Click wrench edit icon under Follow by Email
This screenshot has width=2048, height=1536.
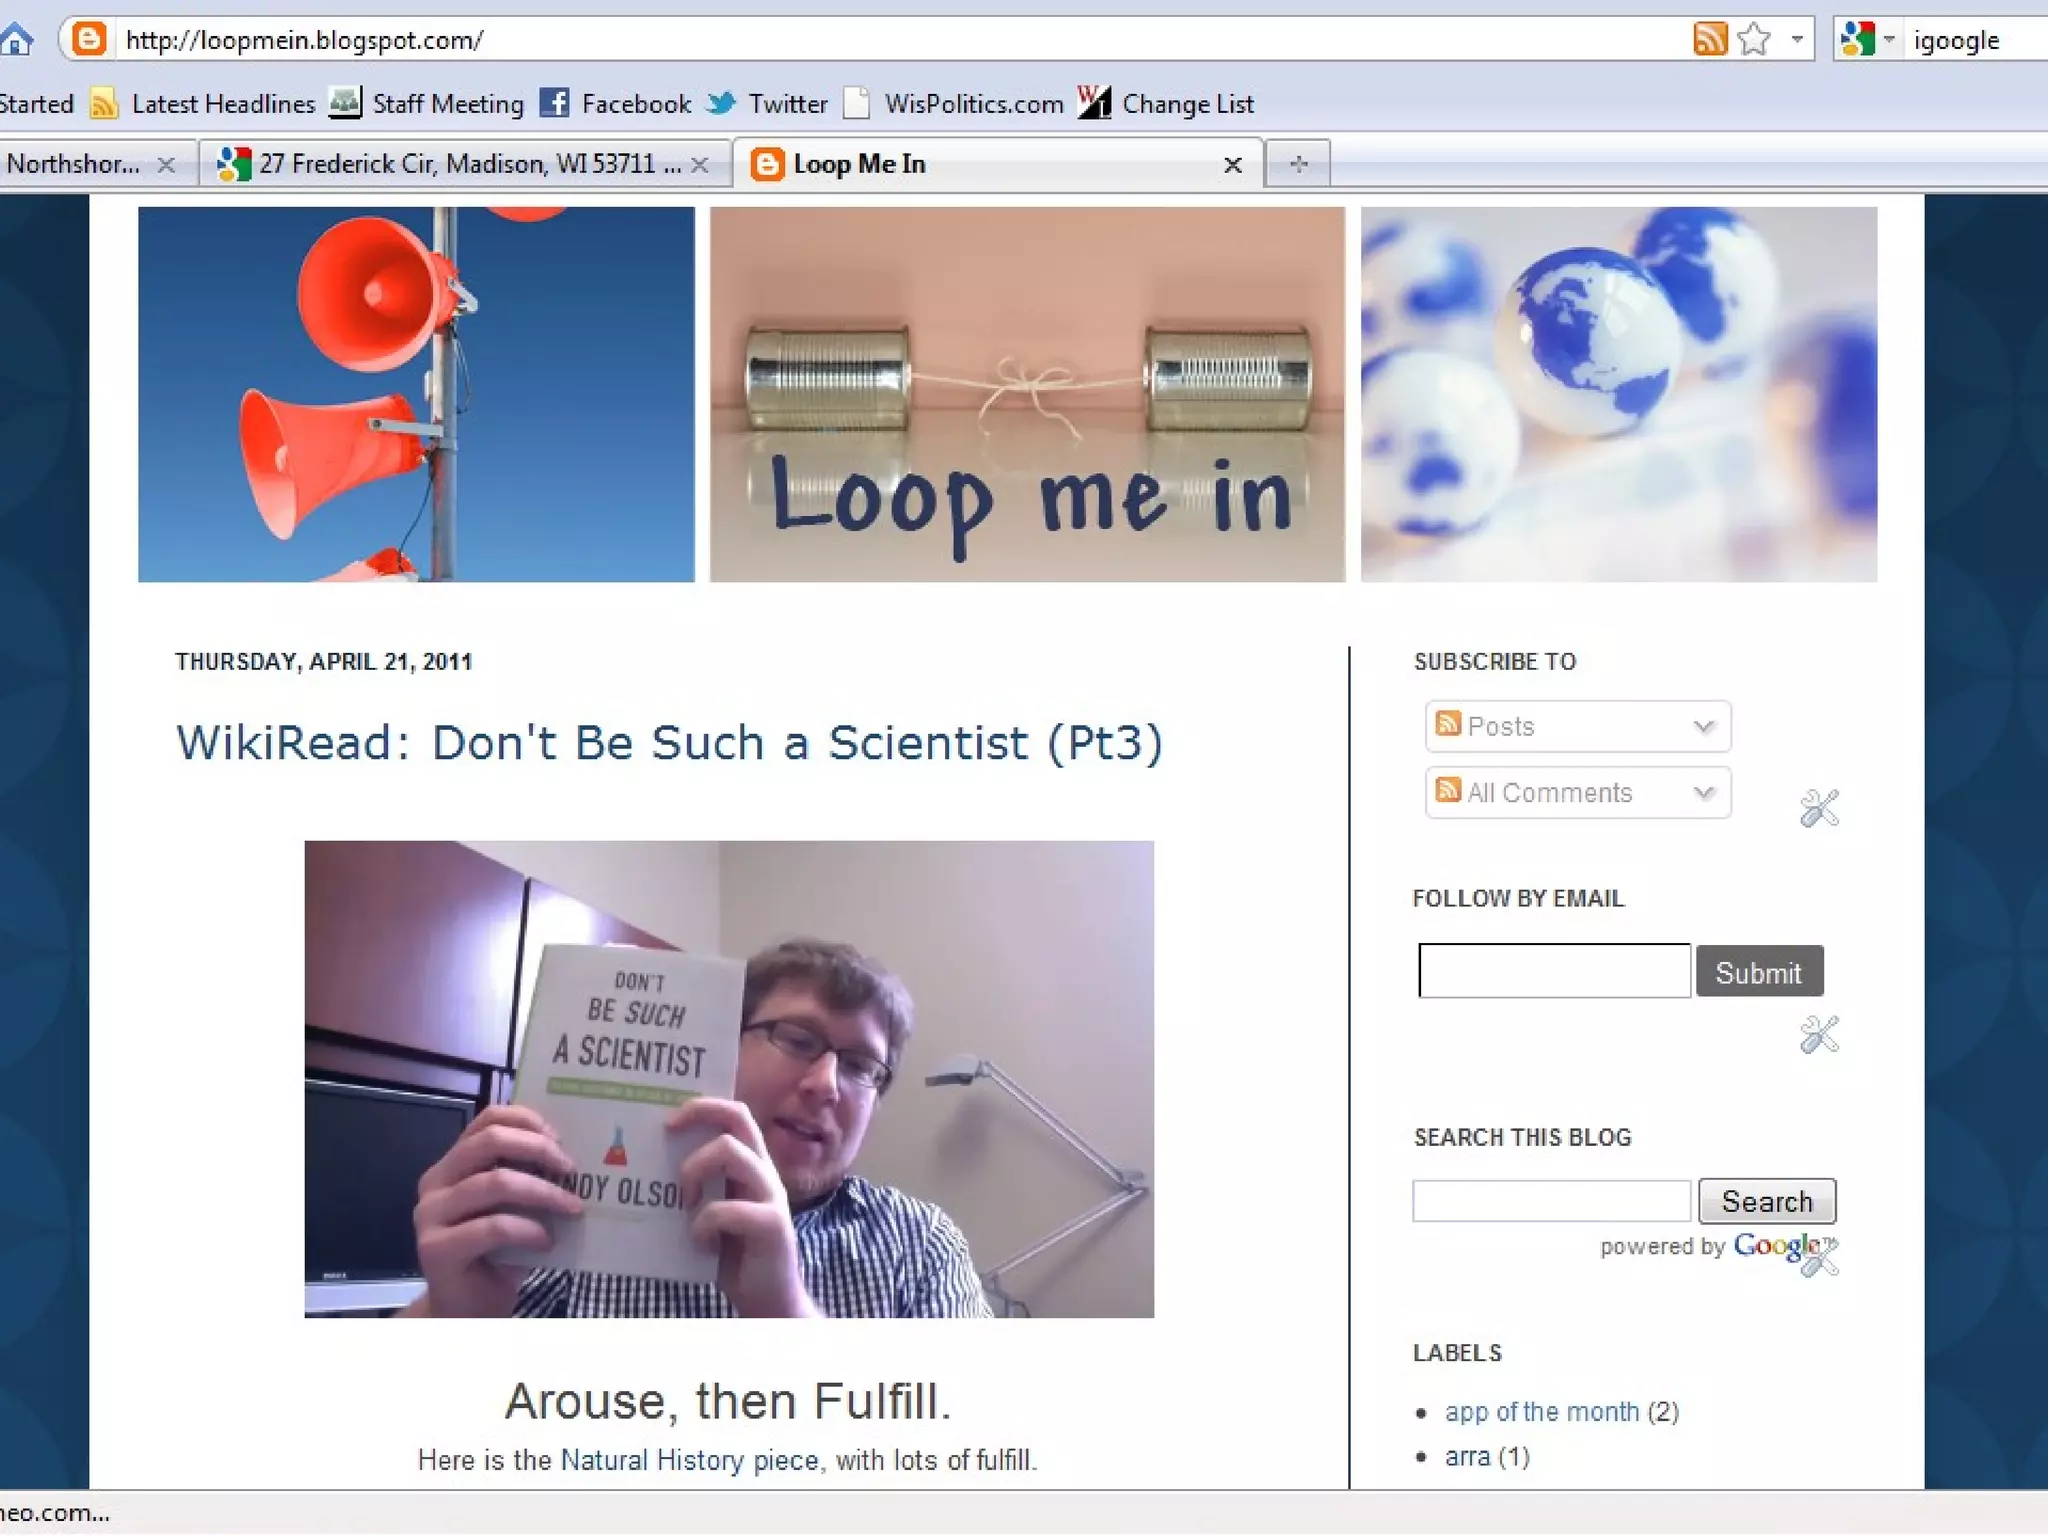click(x=1819, y=1035)
